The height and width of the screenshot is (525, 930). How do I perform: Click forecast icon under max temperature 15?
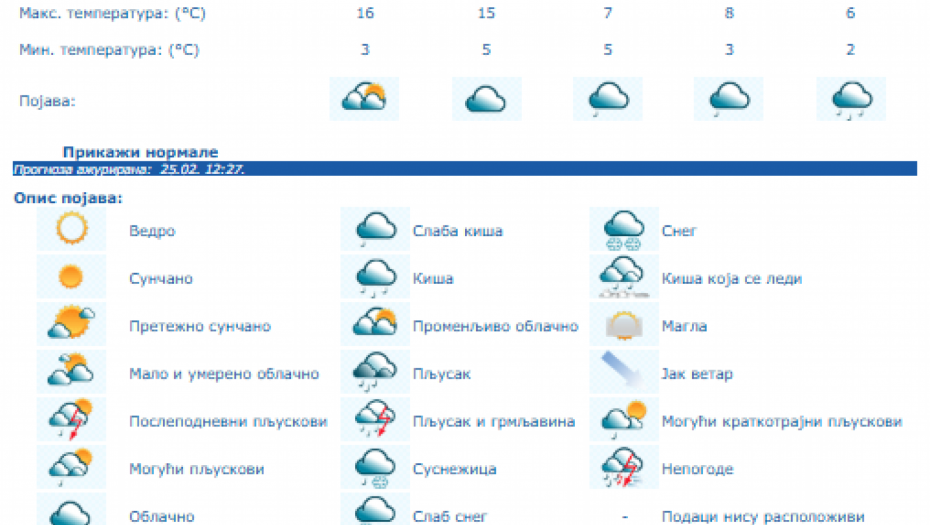tap(486, 100)
